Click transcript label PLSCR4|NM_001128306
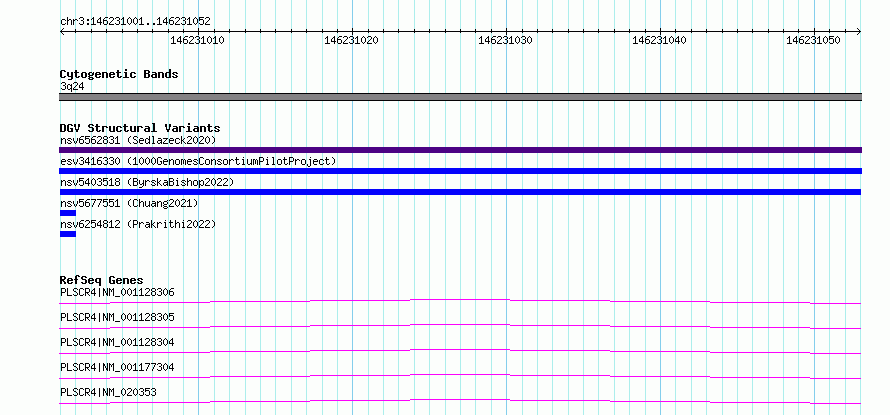The height and width of the screenshot is (415, 890). tap(117, 292)
